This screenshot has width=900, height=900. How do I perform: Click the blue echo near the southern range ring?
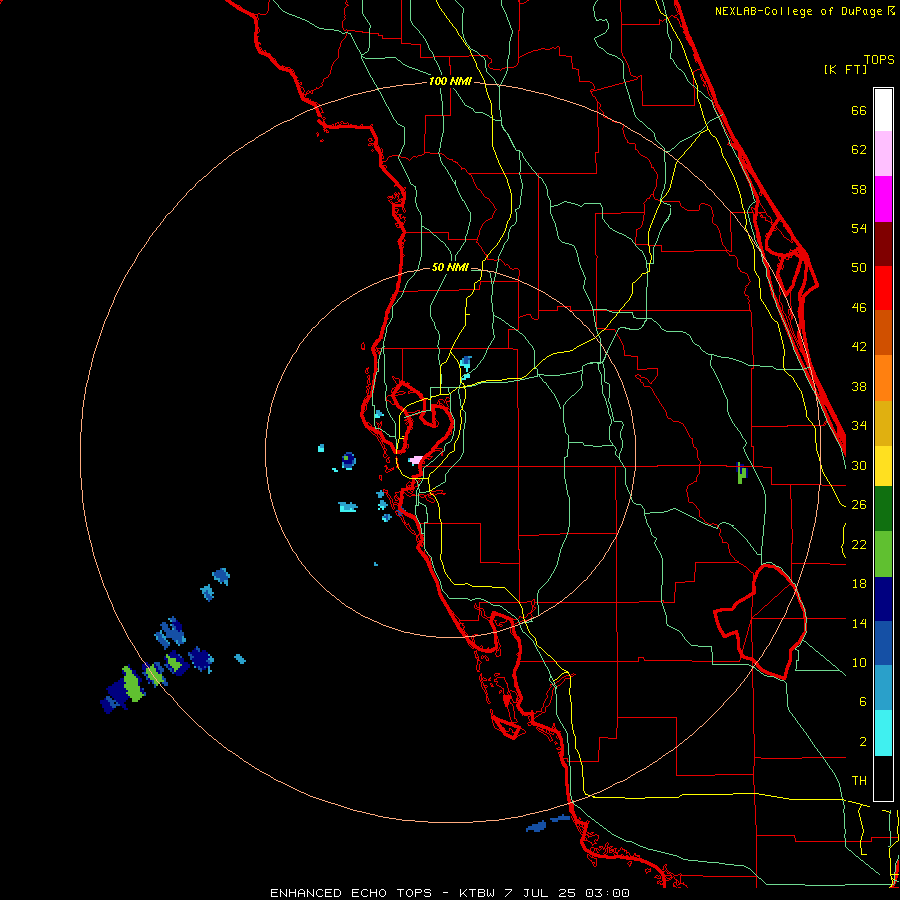pyautogui.click(x=537, y=827)
